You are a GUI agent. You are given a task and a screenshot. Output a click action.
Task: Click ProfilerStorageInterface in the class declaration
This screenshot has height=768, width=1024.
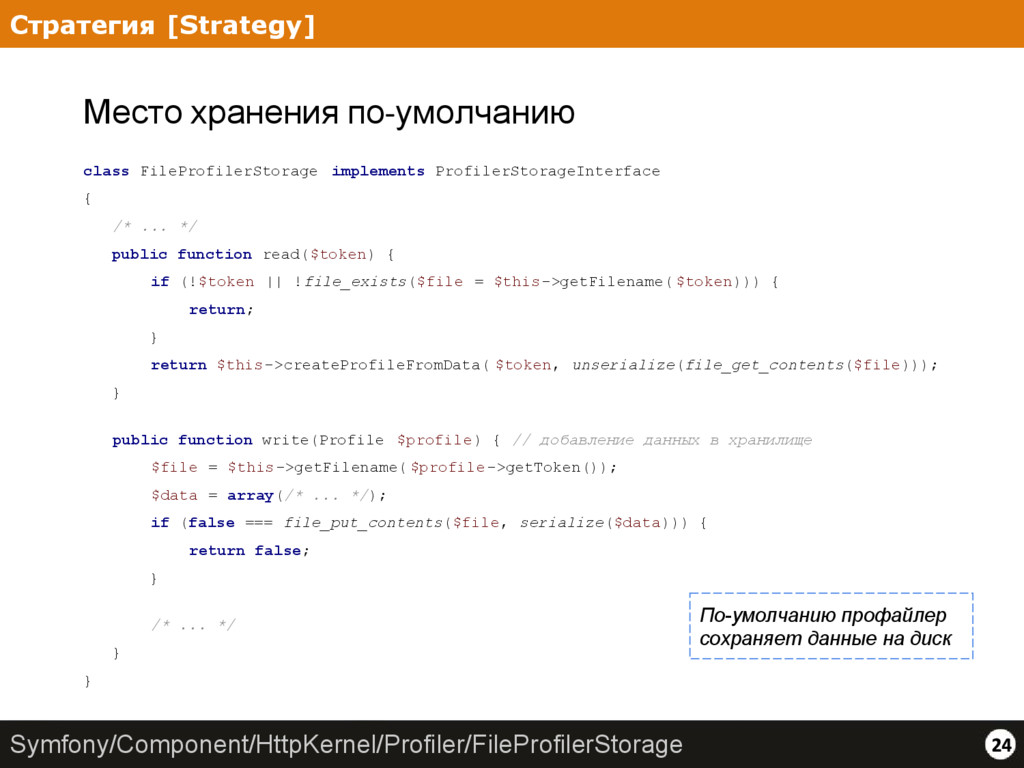point(547,171)
